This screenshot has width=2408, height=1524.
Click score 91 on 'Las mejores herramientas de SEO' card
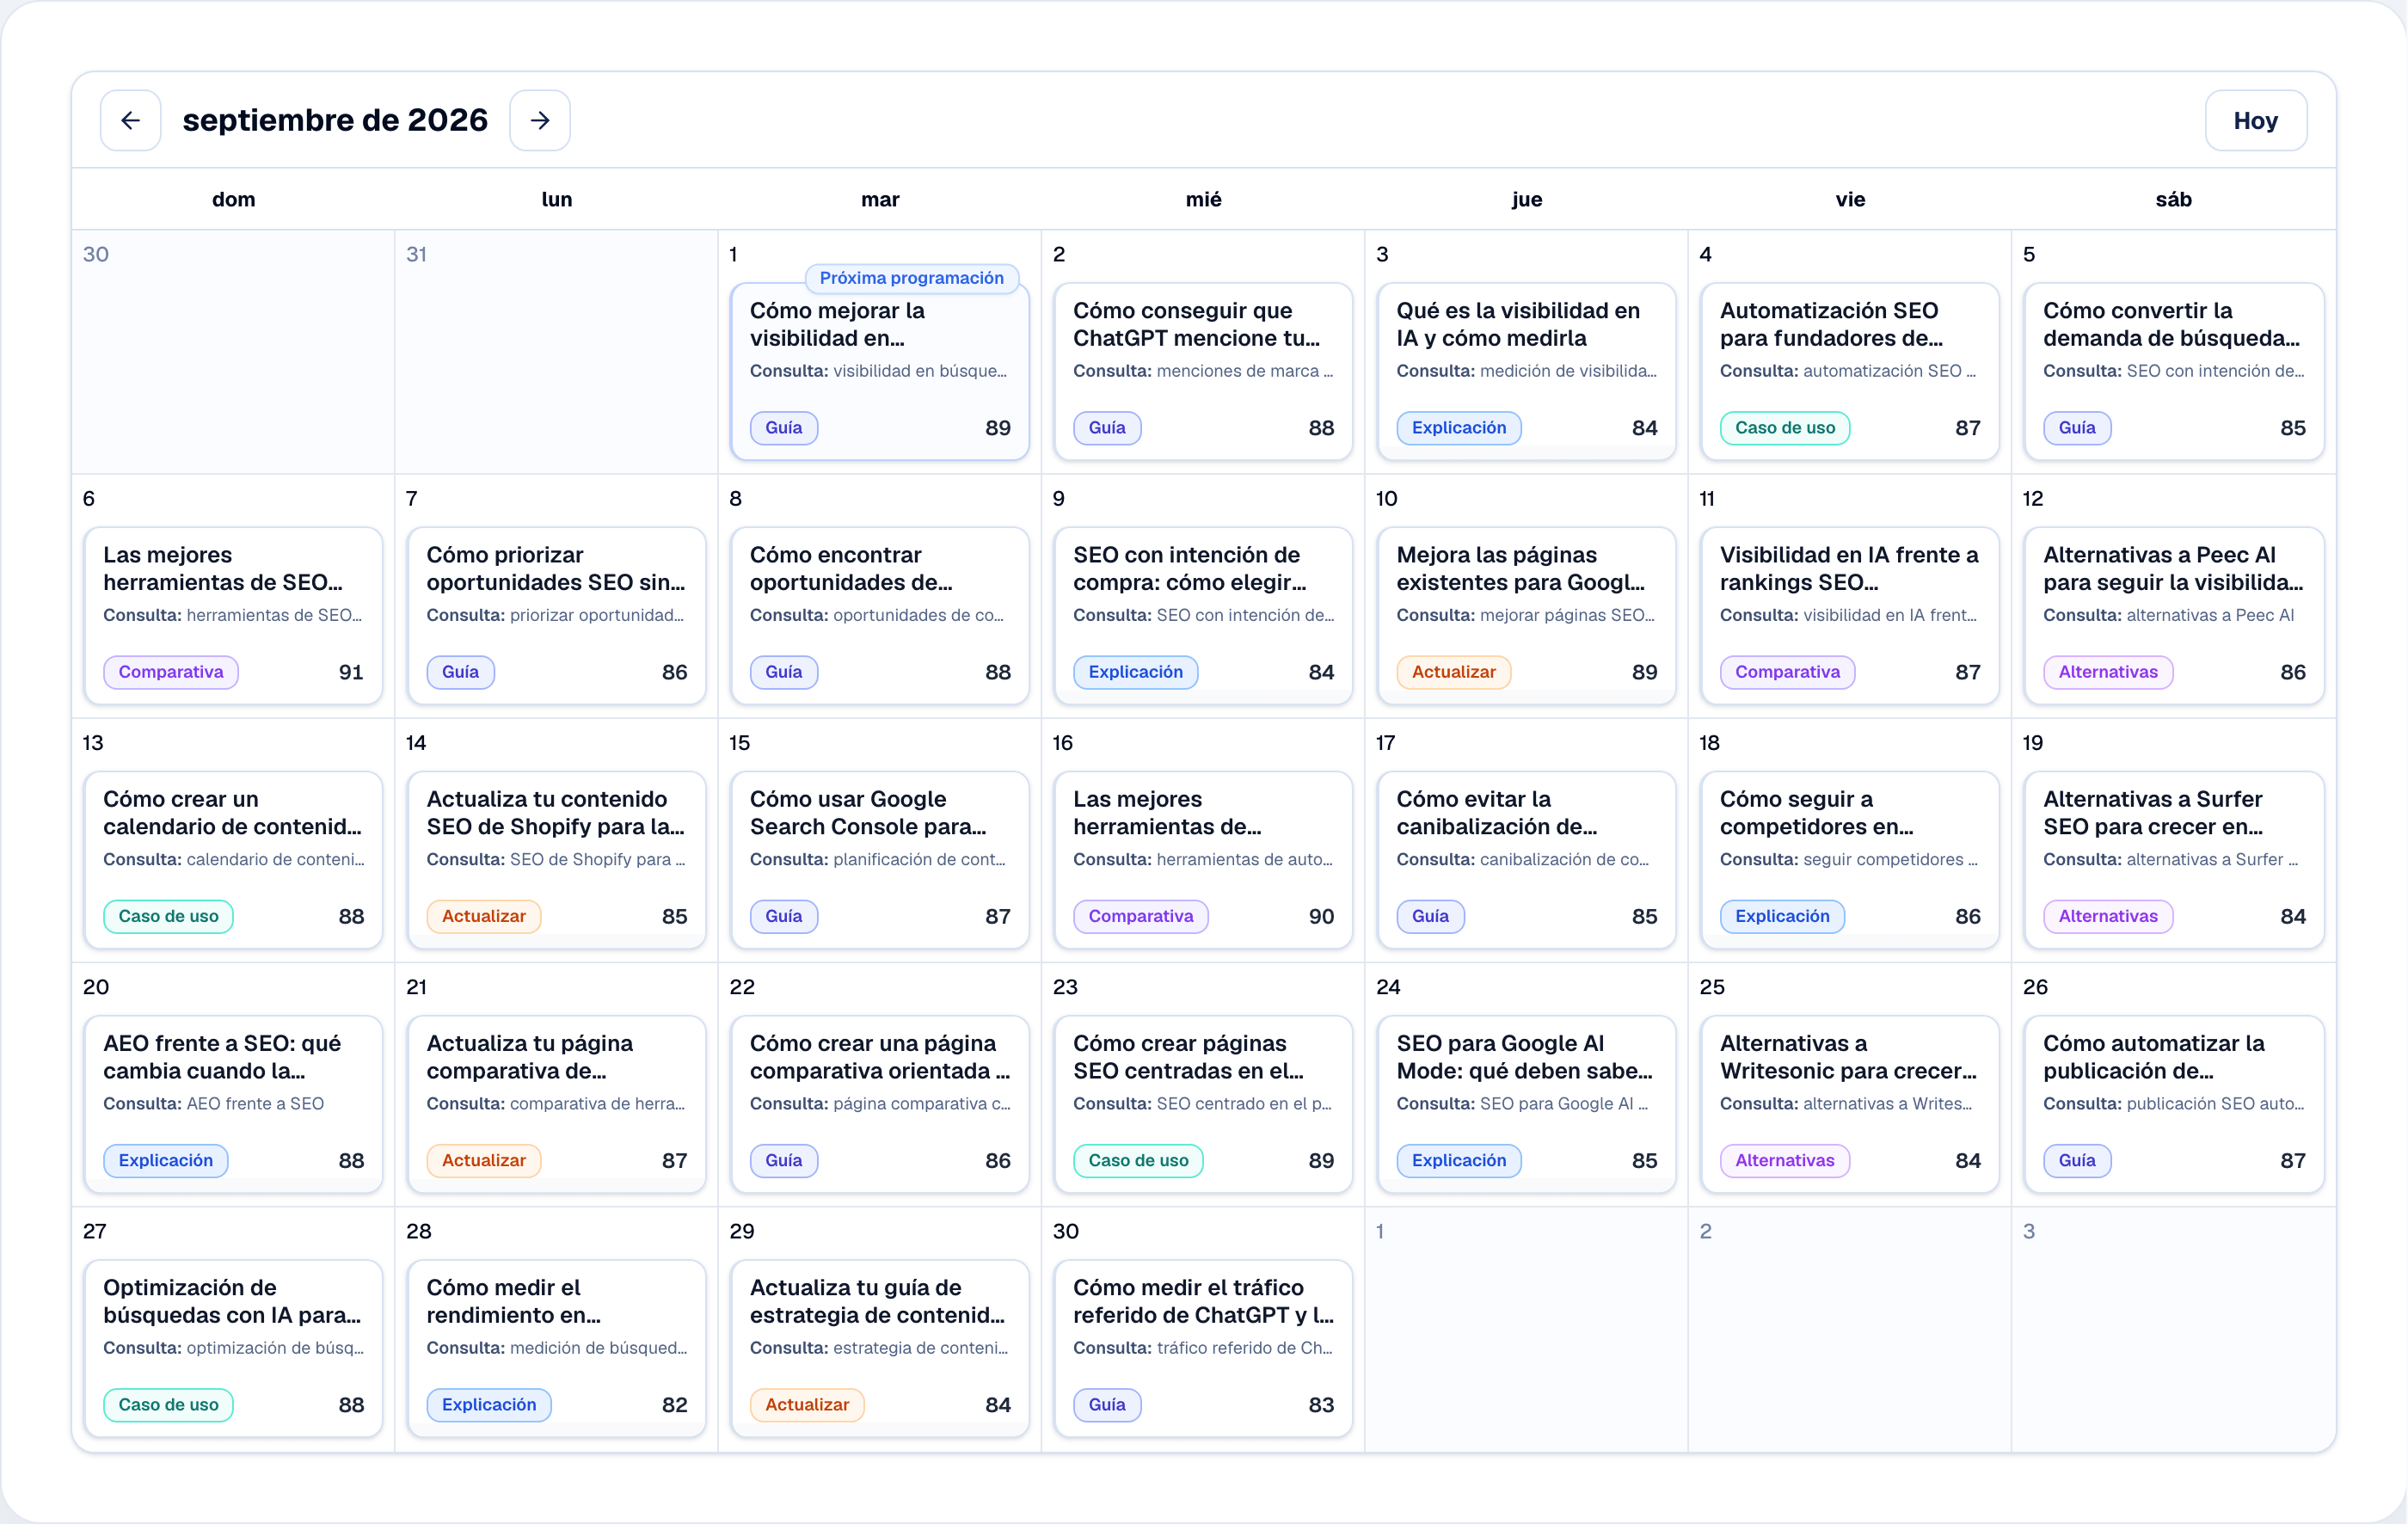click(x=351, y=672)
